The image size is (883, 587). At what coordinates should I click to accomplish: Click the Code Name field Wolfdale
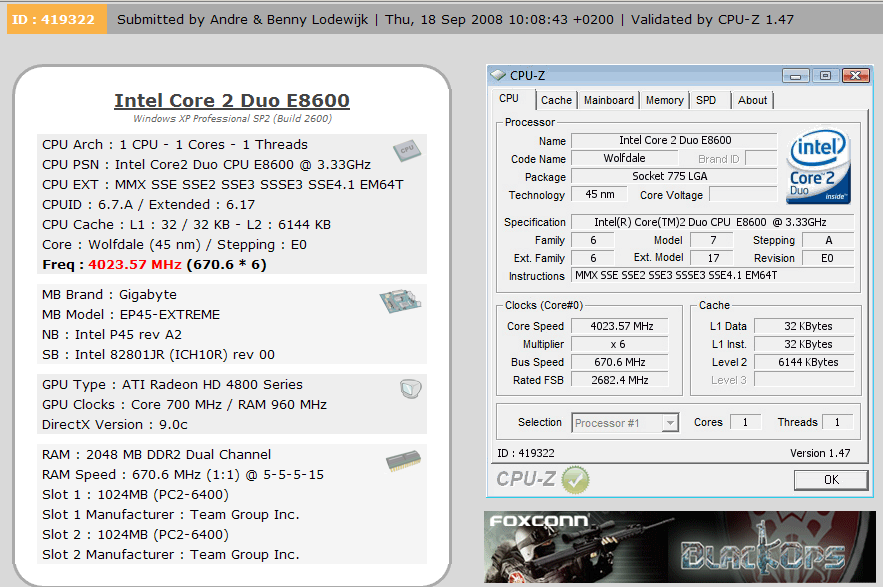[625, 158]
